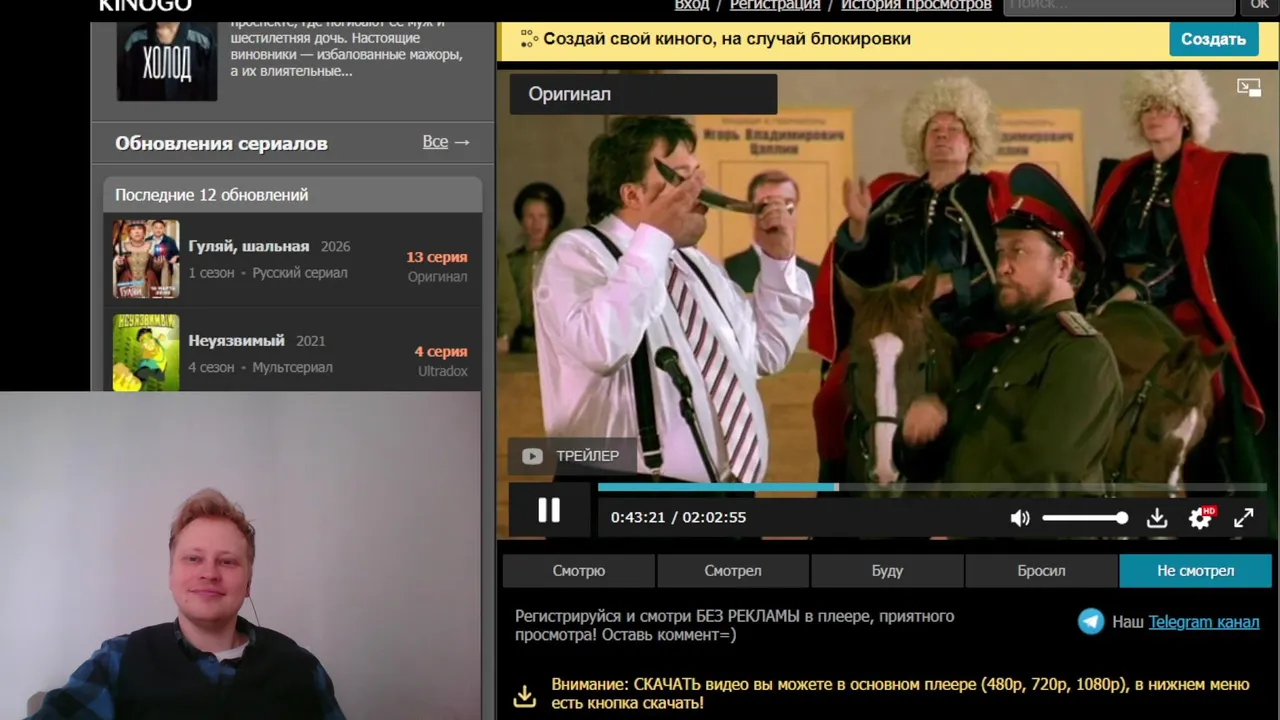Select the Смотрел status tab
Viewport: 1280px width, 720px height.
(733, 571)
